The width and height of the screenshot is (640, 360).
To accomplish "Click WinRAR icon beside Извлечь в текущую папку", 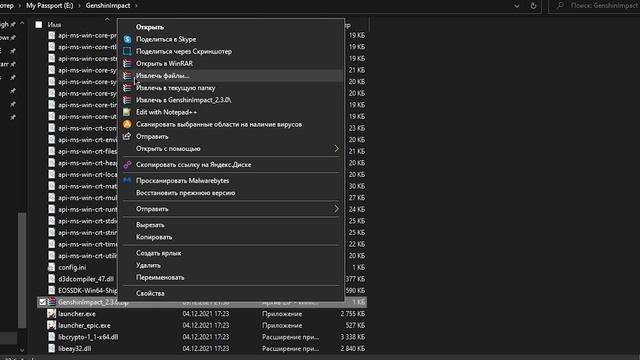I will click(127, 88).
